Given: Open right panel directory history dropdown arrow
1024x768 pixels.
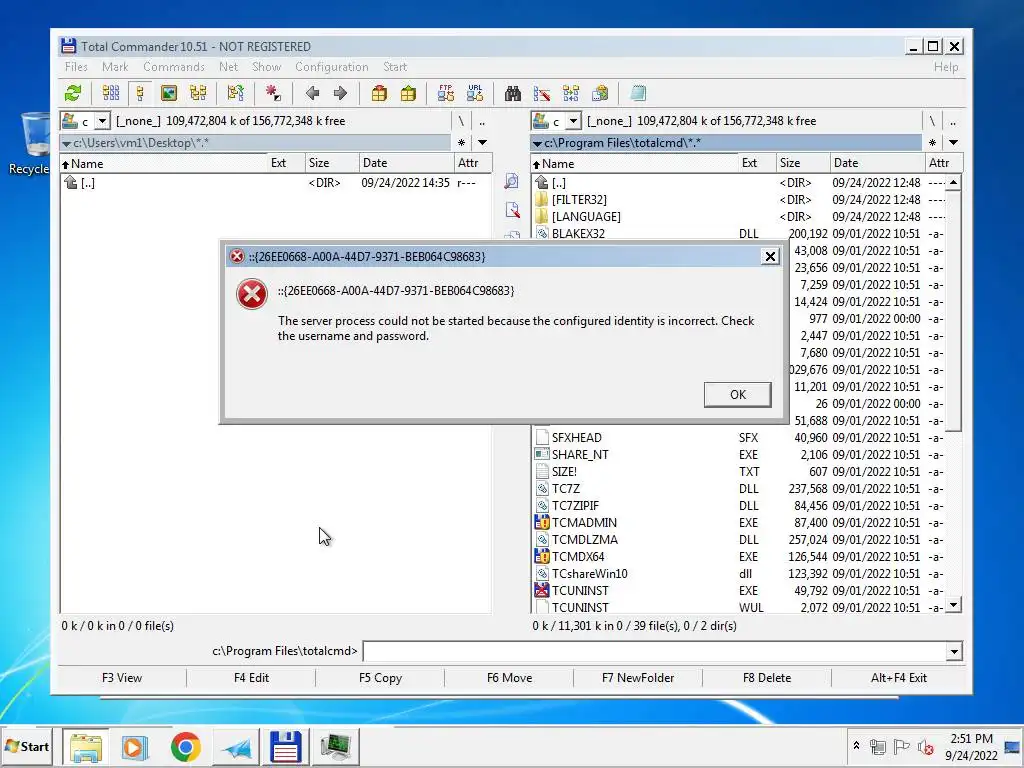Looking at the screenshot, I should [x=953, y=142].
